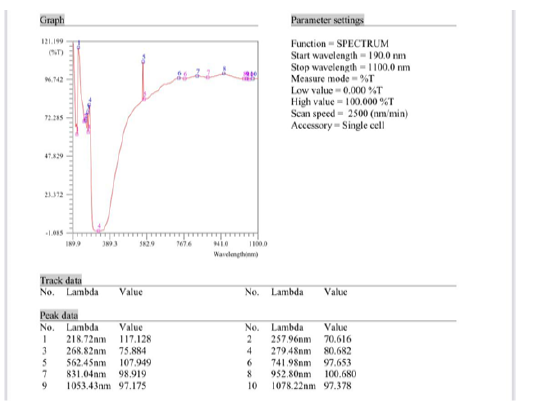Click 'Start wavelength = 190.0 nm' line
533x408 pixels.
pos(348,55)
